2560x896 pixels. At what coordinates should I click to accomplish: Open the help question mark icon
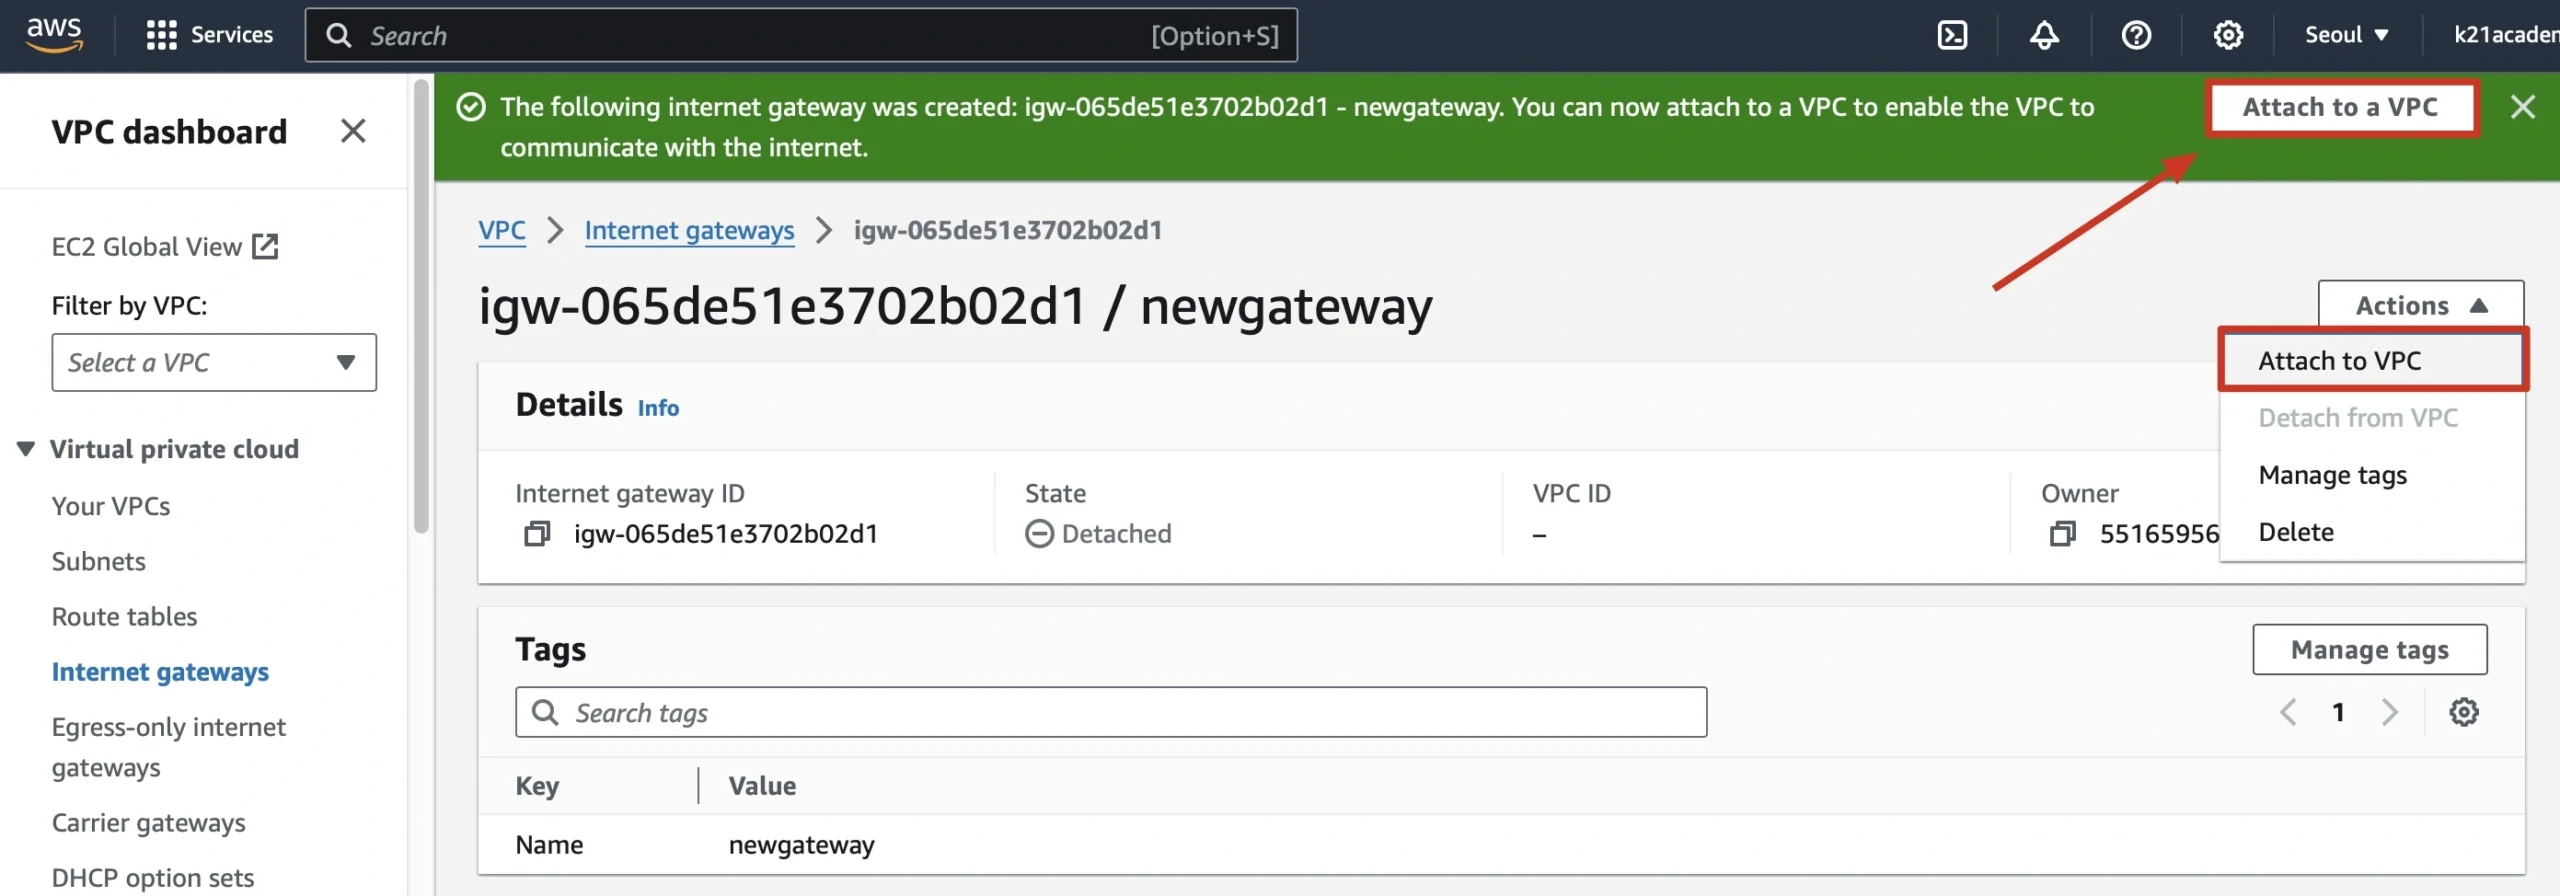[2136, 36]
